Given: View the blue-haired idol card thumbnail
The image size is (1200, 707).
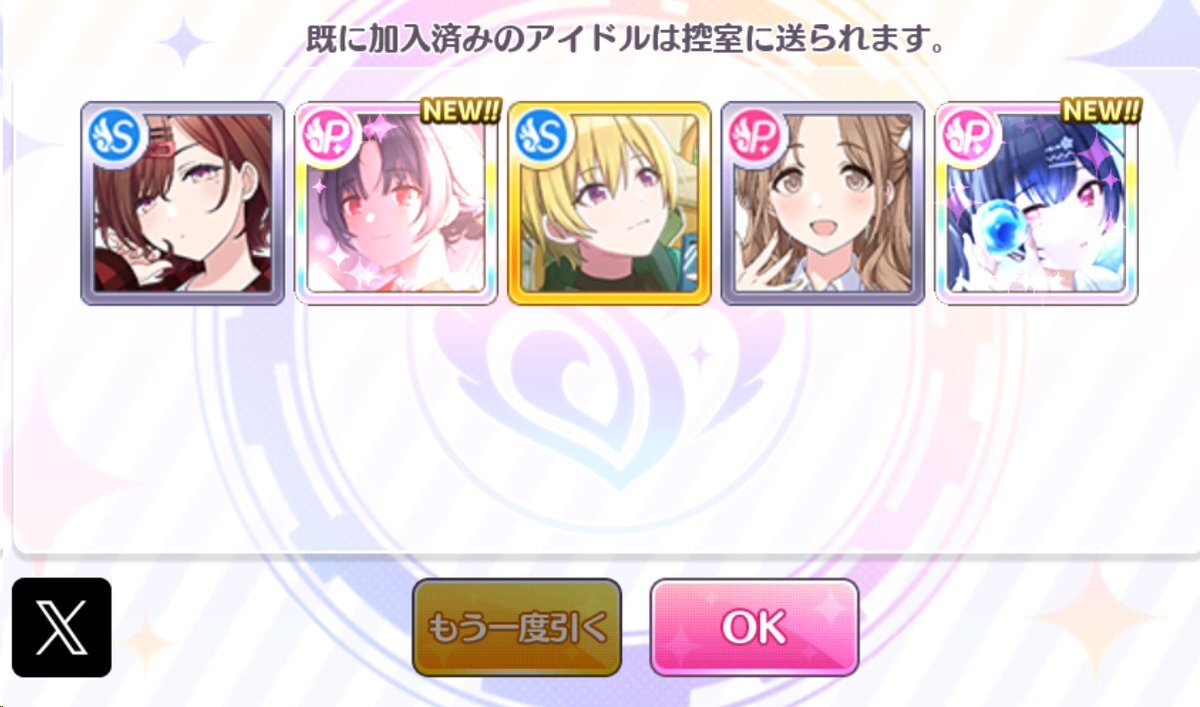Looking at the screenshot, I should (1037, 203).
